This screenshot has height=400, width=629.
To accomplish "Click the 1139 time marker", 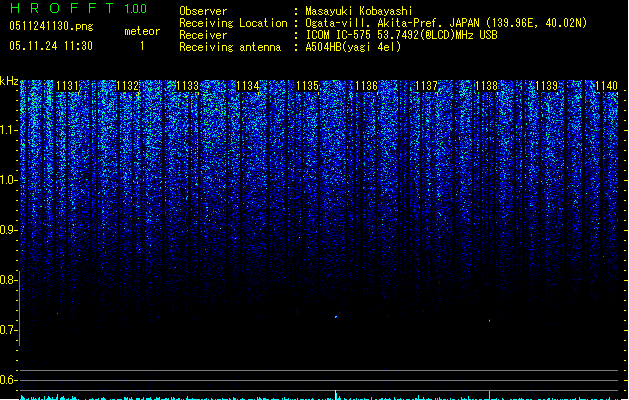I will 546,86.
